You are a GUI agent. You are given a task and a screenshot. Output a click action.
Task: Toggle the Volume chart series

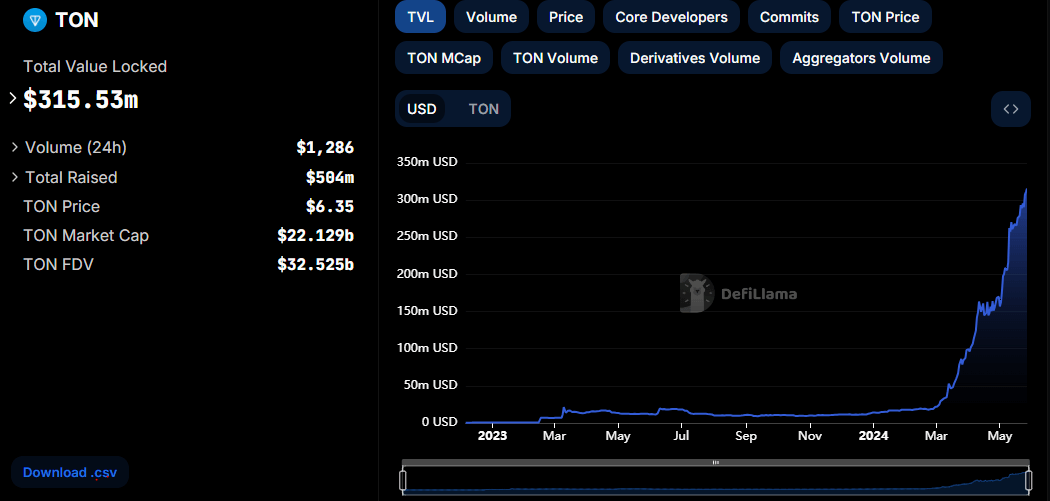tap(492, 17)
